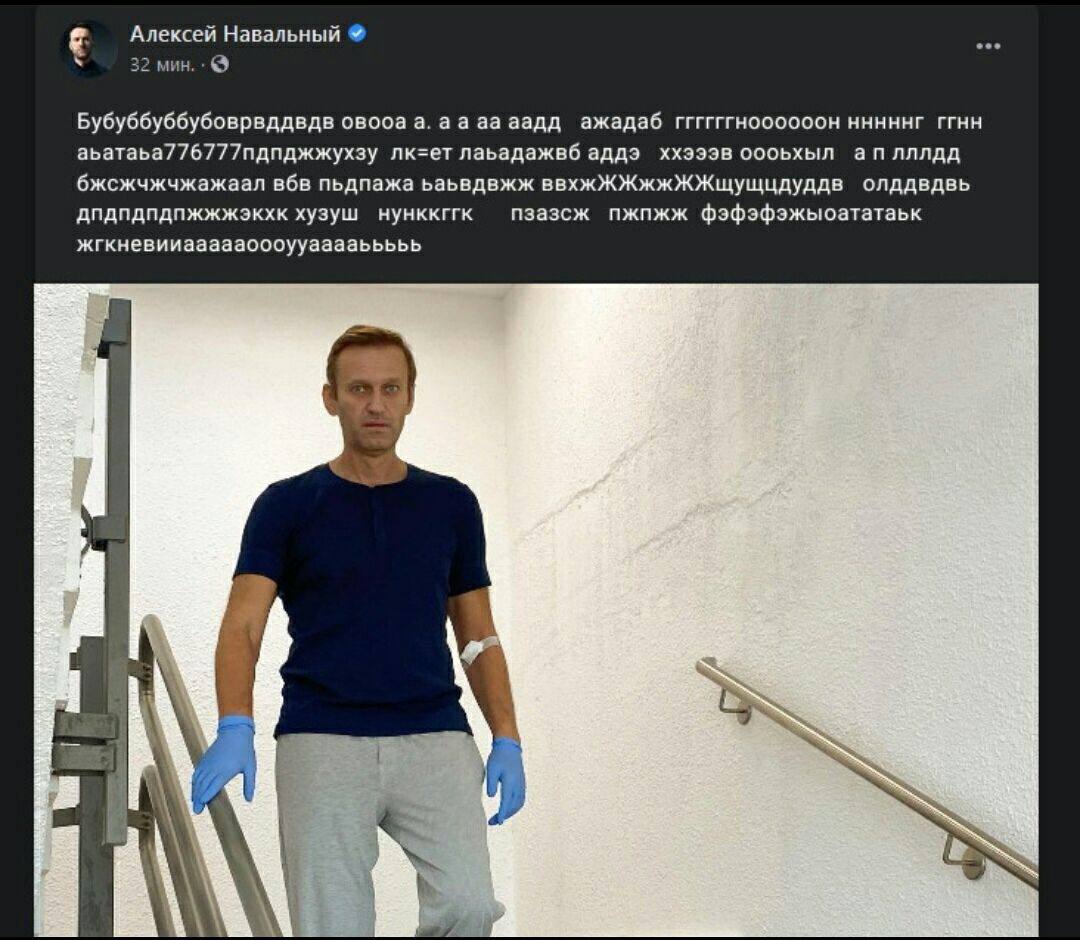Click the post text starting 'Бубуббуббубовр'

(529, 182)
